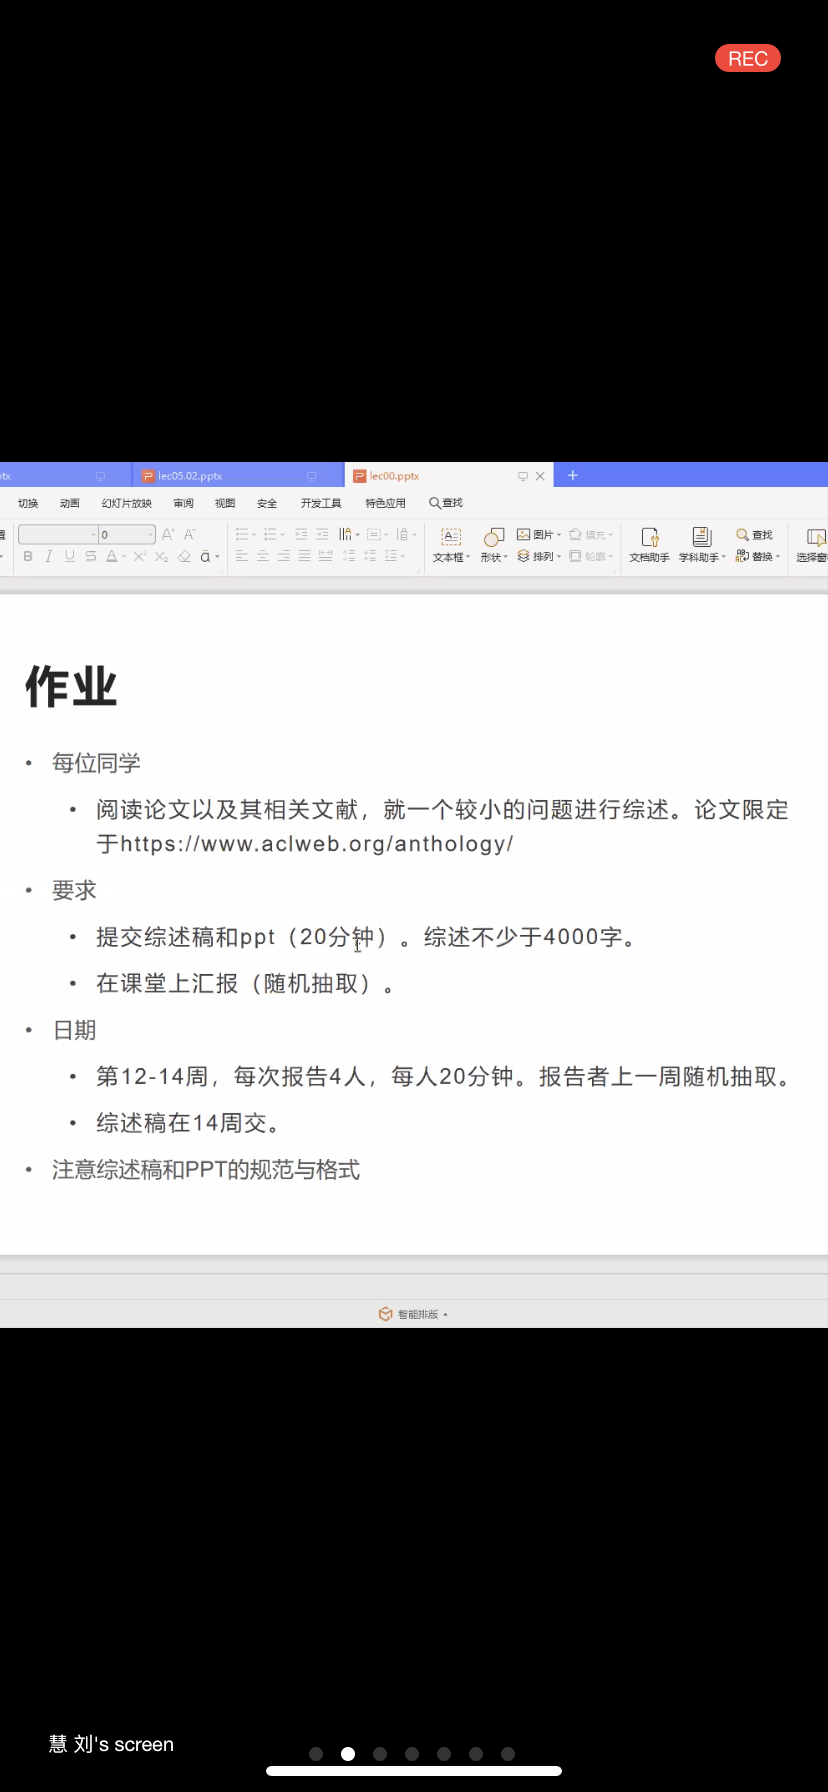Click the bullet text 每位同学
828x1792 pixels.
click(x=96, y=763)
